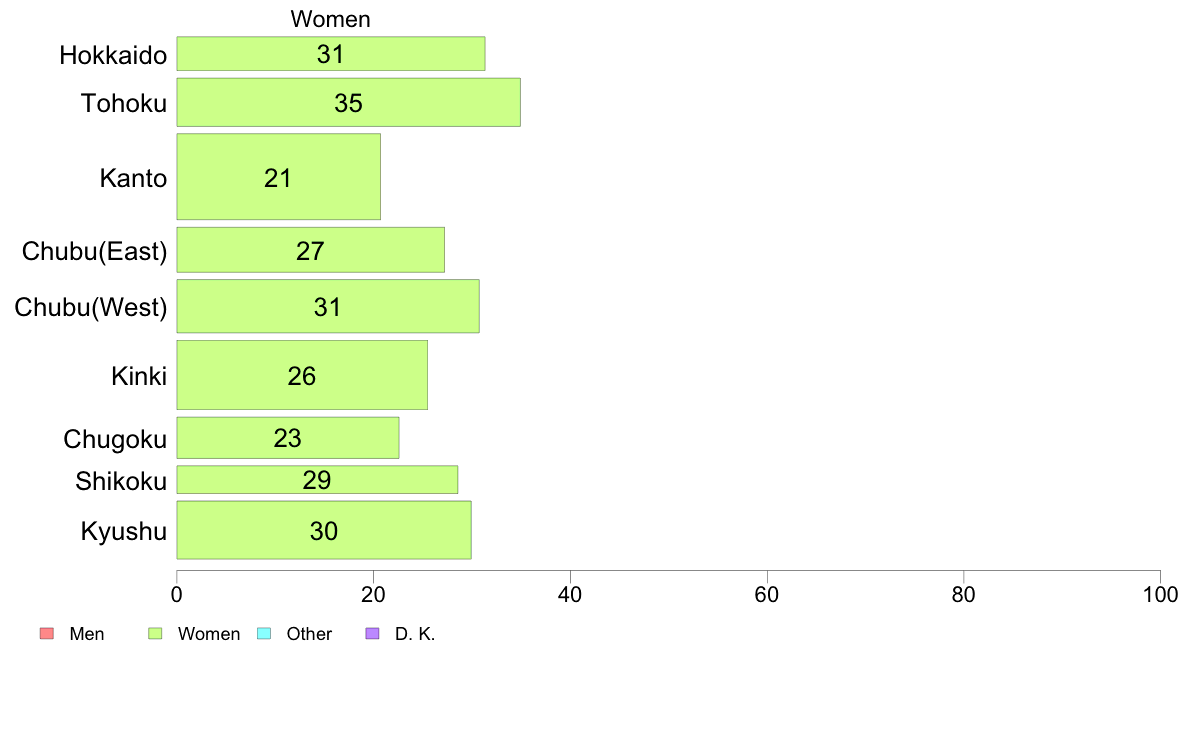Image resolution: width=1188 pixels, height=736 pixels.
Task: Click the Chubu(East) bar showing 27
Action: pos(311,250)
